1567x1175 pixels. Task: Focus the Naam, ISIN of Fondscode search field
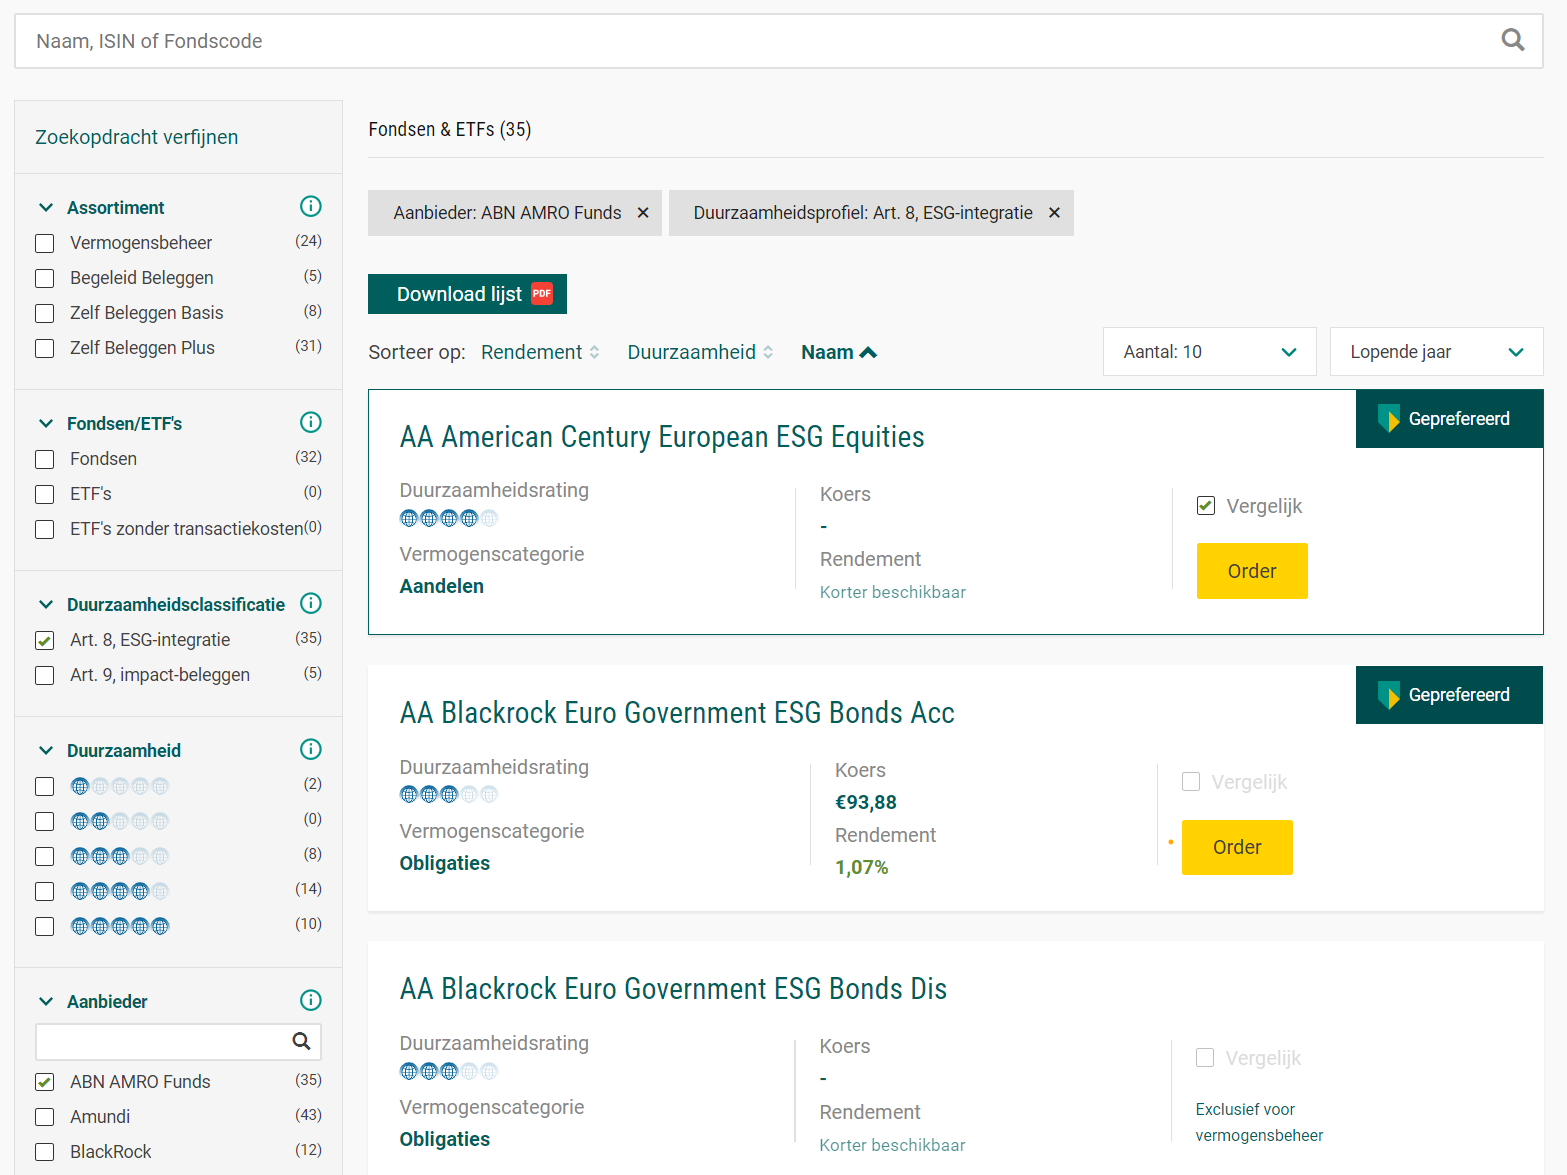tap(779, 41)
